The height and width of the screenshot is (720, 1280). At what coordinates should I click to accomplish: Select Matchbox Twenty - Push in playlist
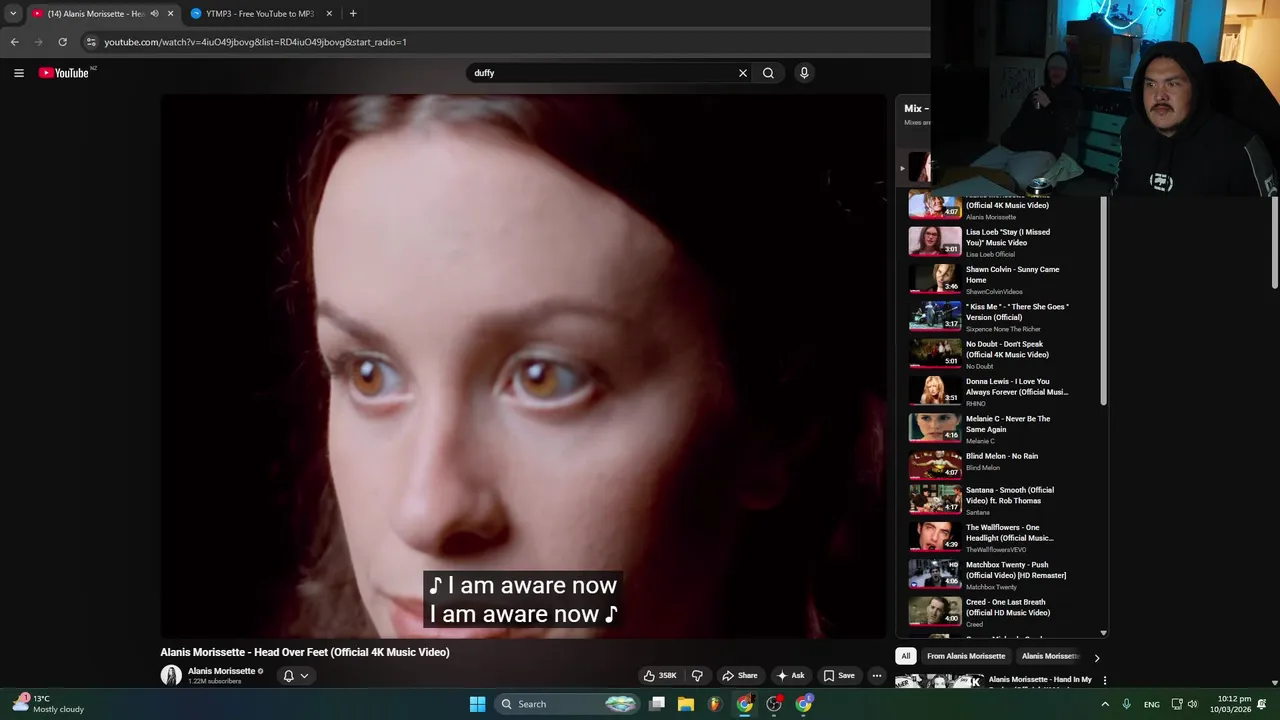pyautogui.click(x=1003, y=574)
